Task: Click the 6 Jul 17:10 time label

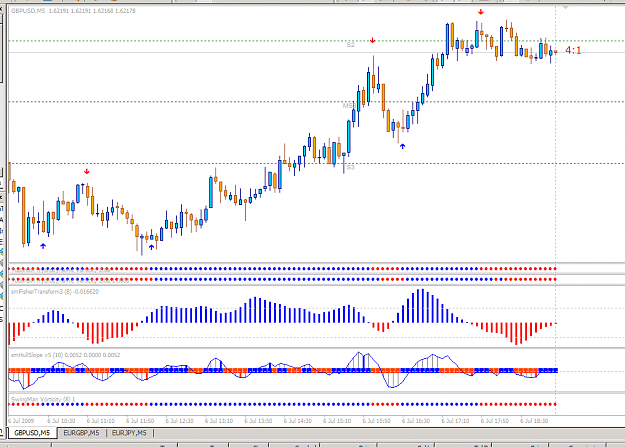Action: point(455,421)
